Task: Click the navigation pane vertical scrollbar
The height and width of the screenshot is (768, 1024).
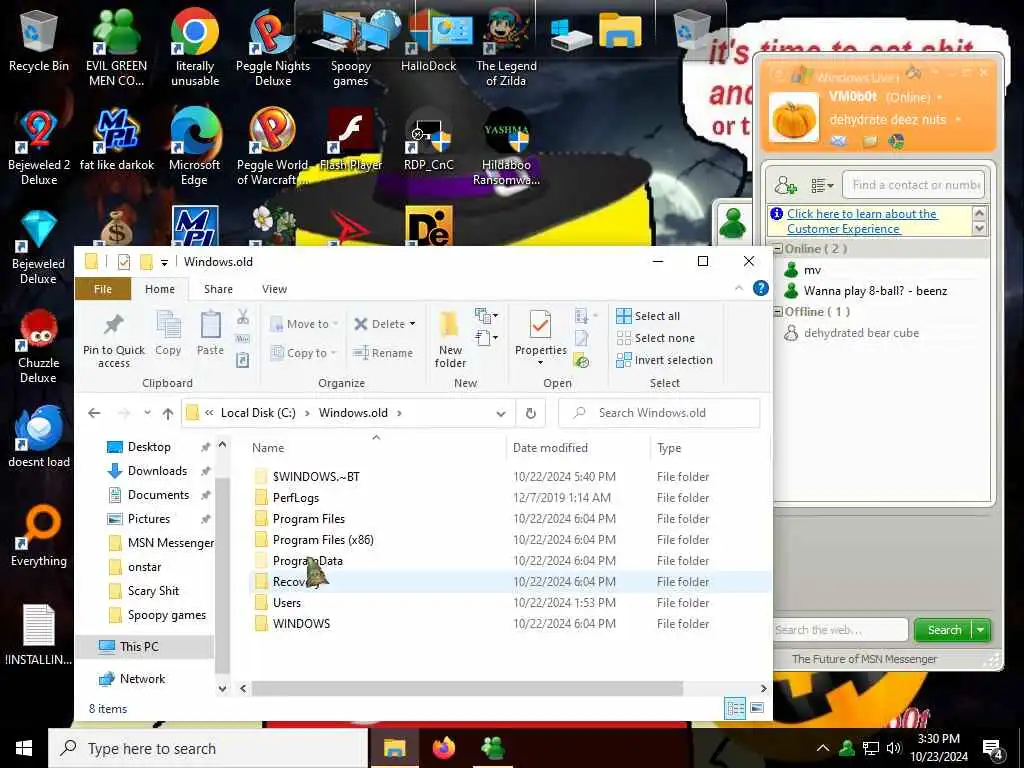Action: coord(222,575)
